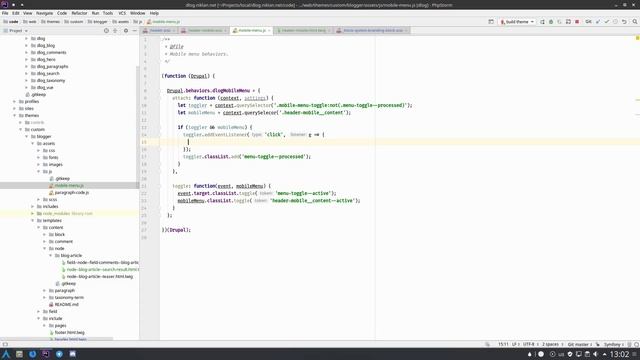Viewport: 640px width, 360px height.
Task: Run configuration with the run icon
Action: point(542,22)
